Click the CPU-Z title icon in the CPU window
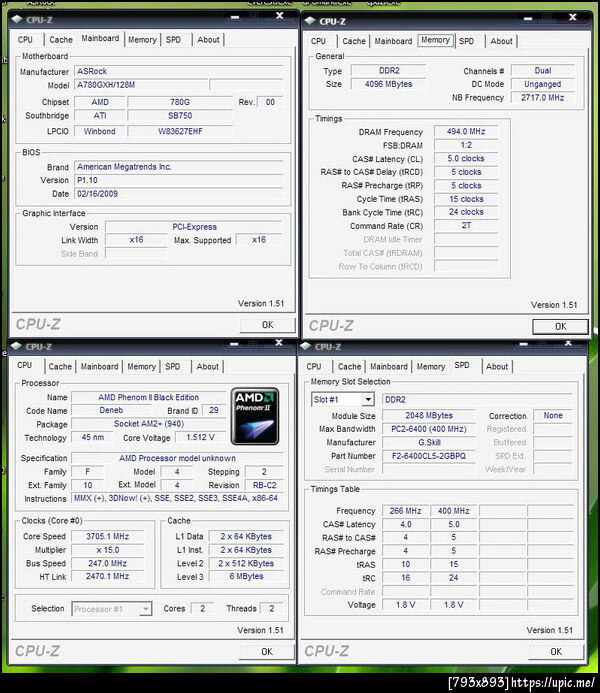 pos(16,346)
